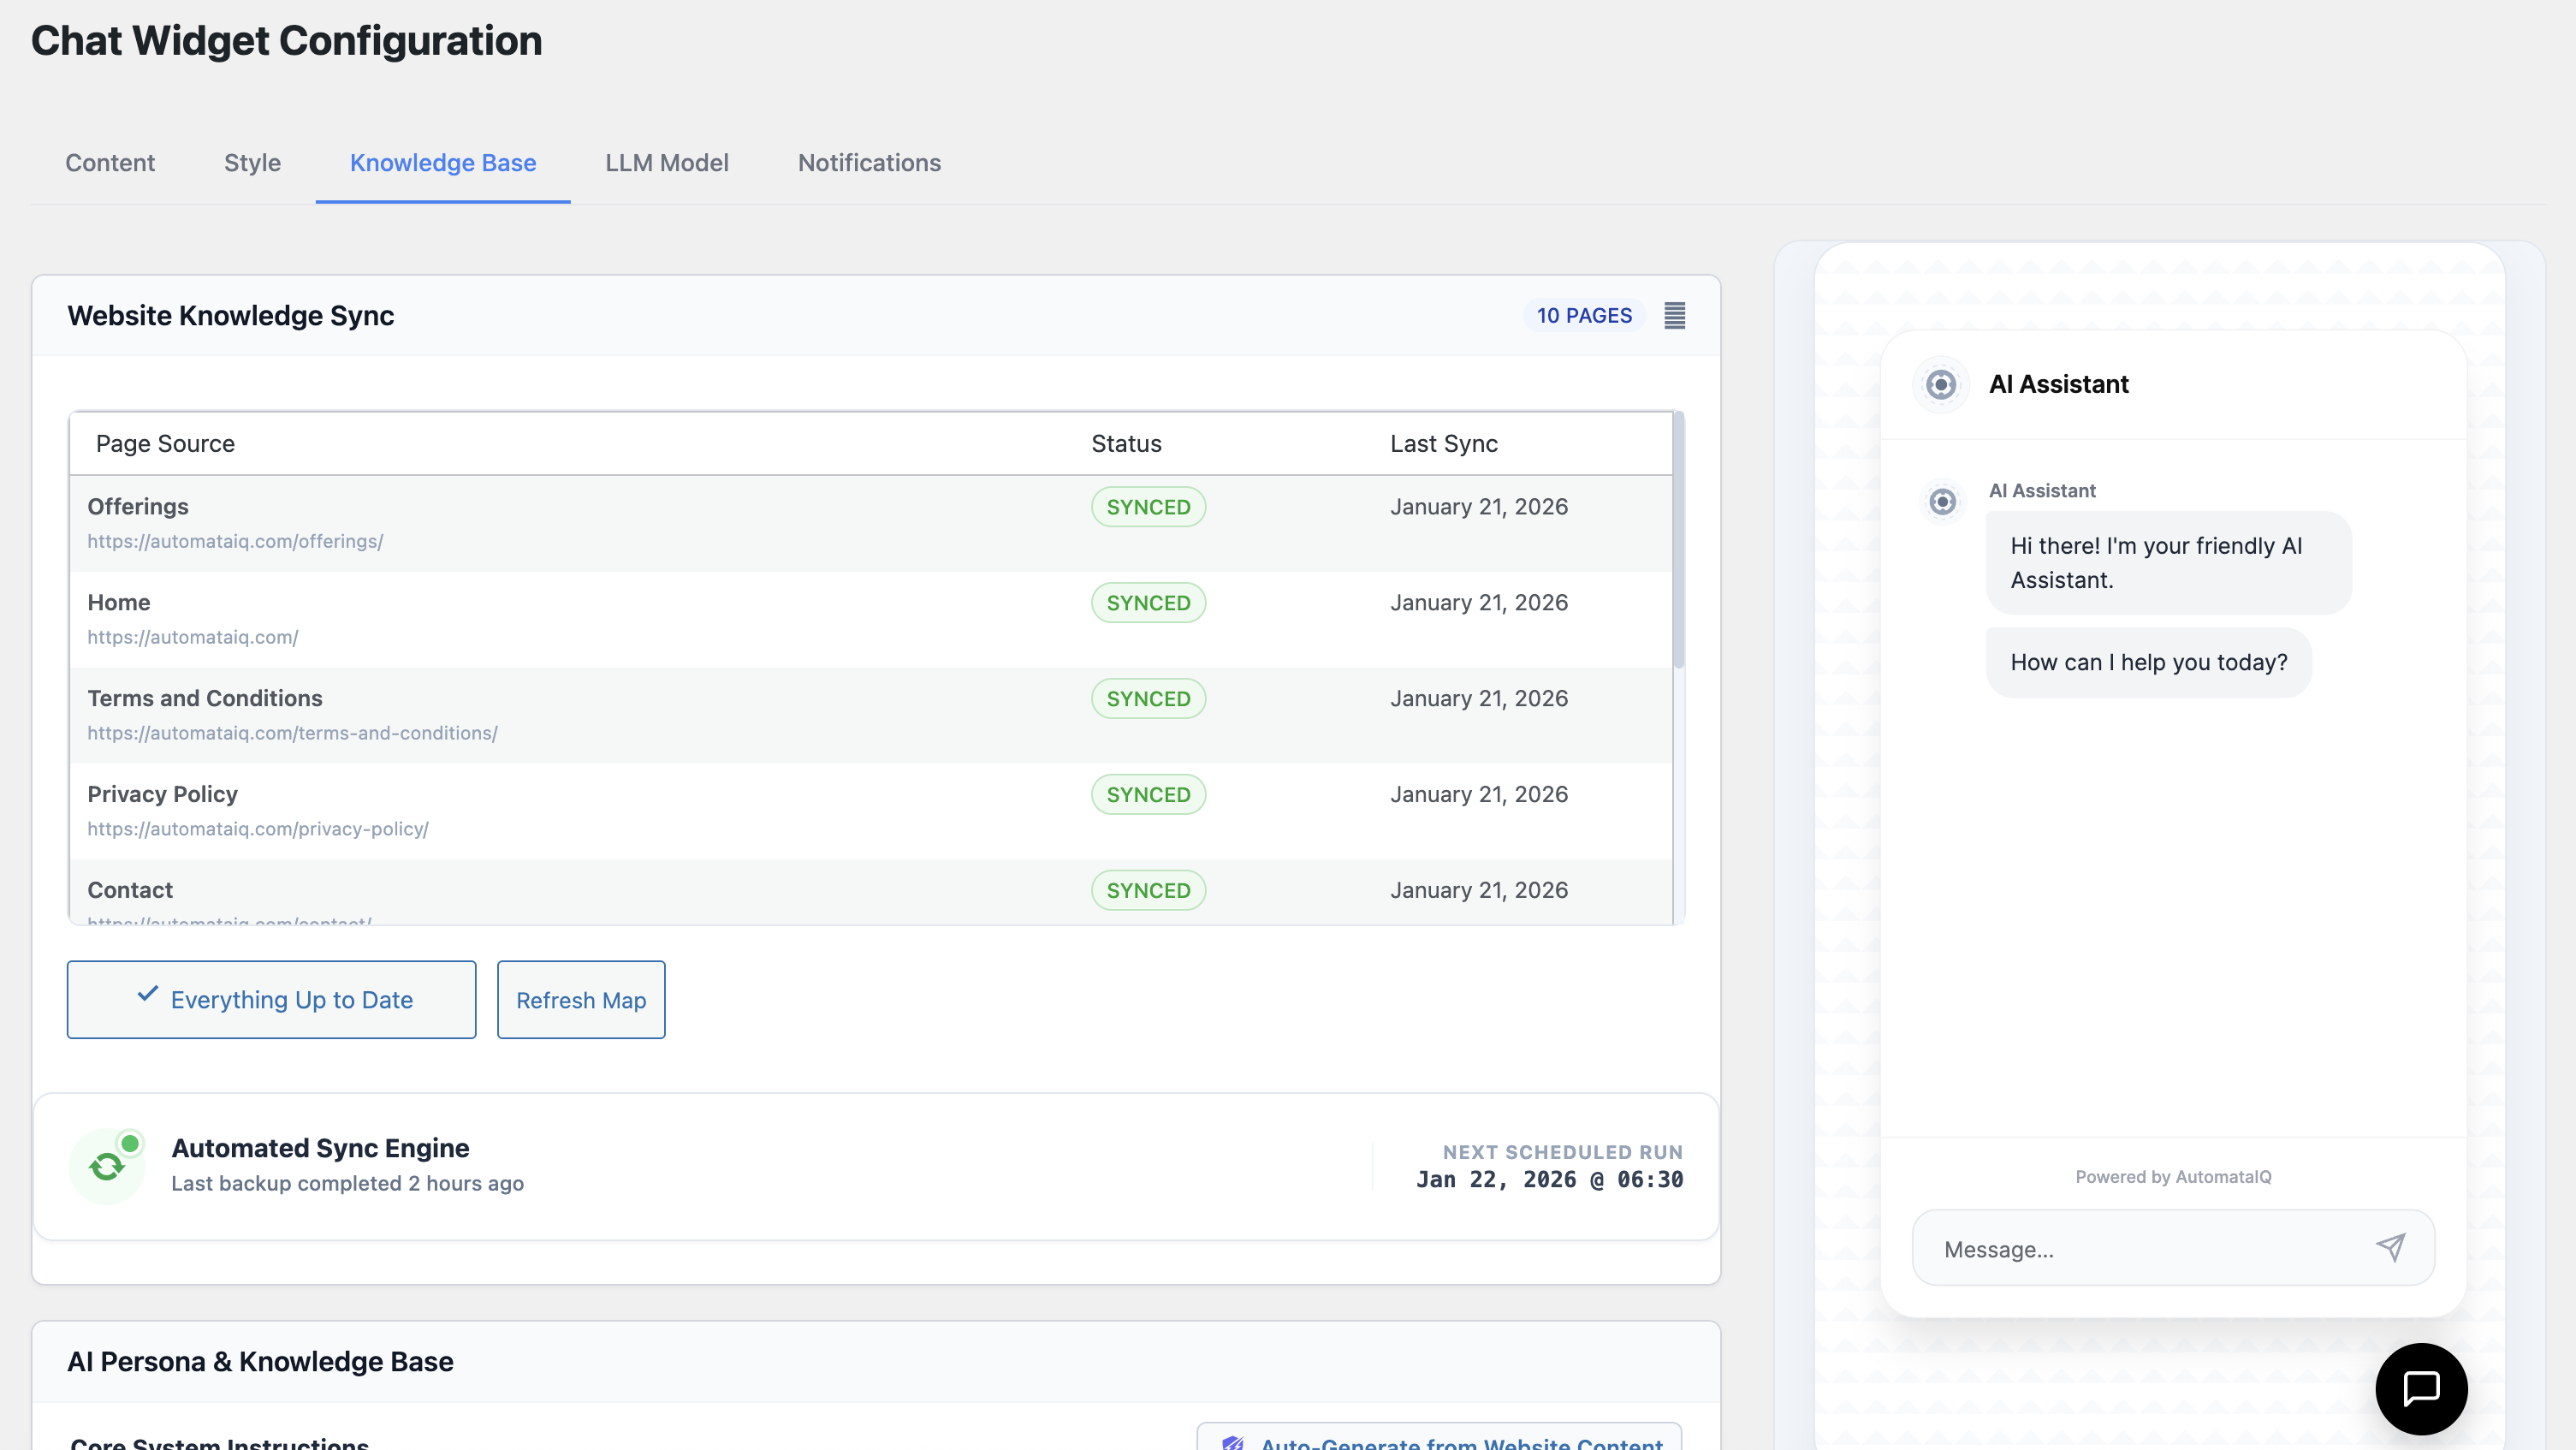Click the 10 PAGES badge
Screen dimensions: 2576x1450
(1584, 315)
